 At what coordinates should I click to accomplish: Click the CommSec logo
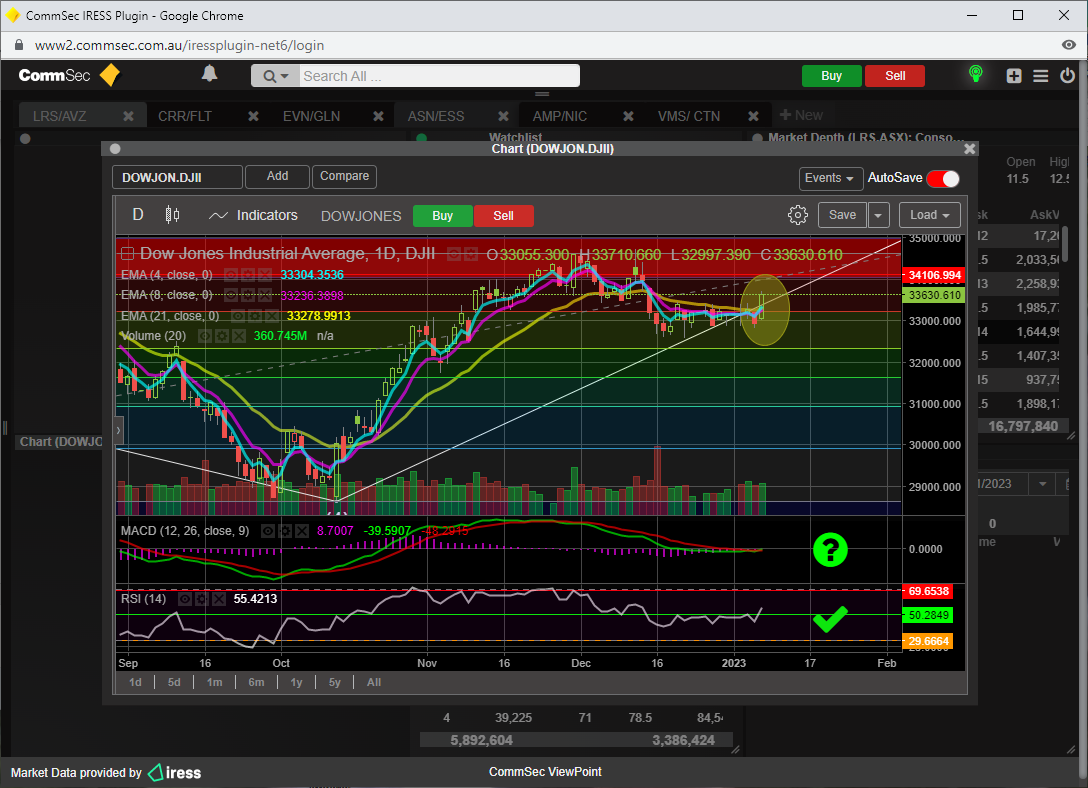tap(69, 75)
